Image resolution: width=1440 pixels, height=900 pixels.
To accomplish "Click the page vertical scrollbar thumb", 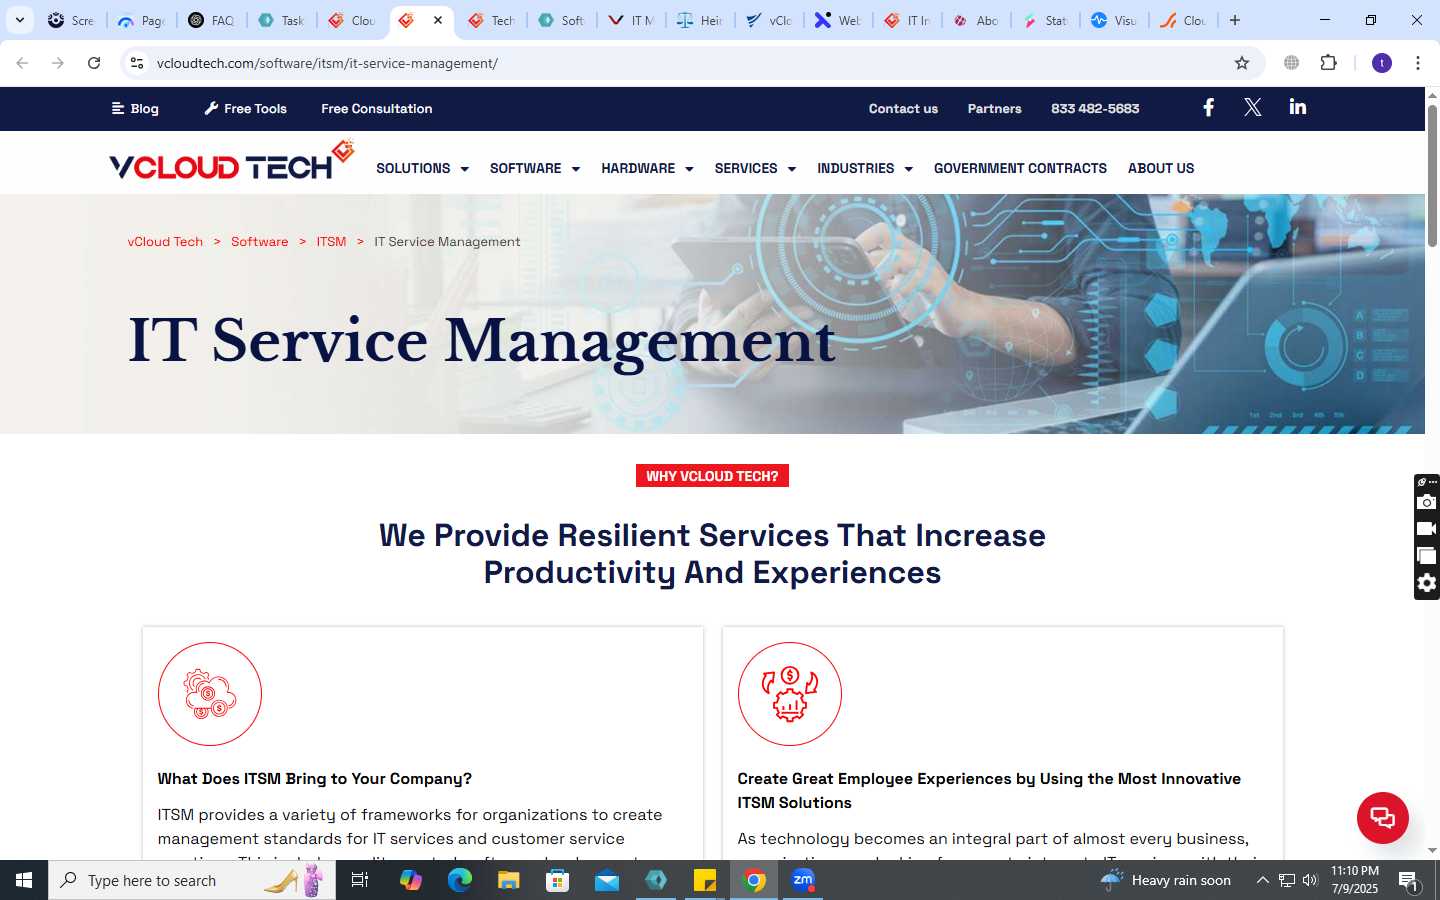I will 1432,175.
